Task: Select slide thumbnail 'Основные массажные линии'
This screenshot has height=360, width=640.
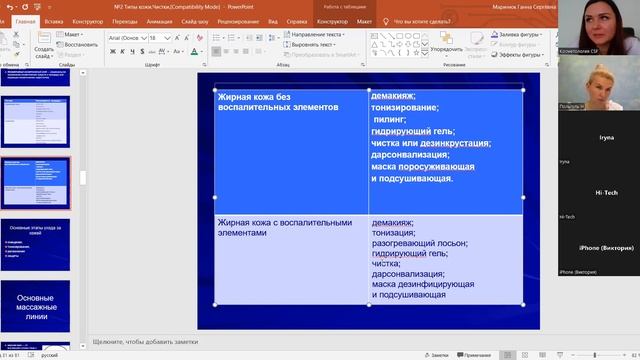Action: click(x=36, y=306)
